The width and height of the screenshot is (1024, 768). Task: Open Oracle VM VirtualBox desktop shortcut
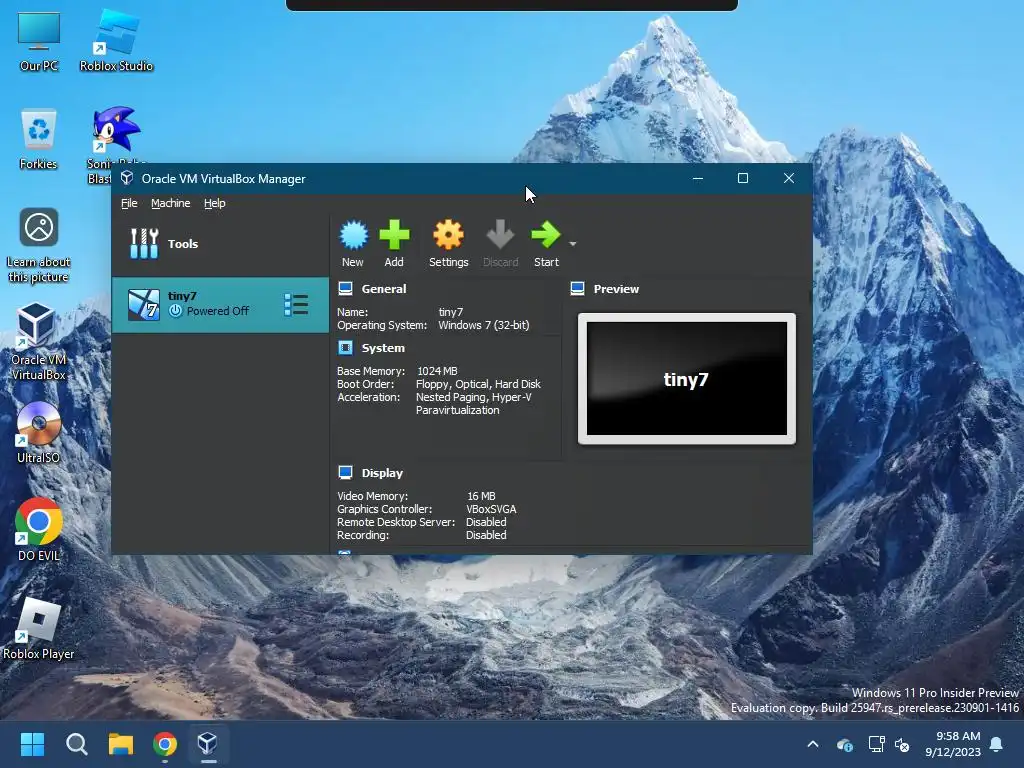click(x=39, y=342)
